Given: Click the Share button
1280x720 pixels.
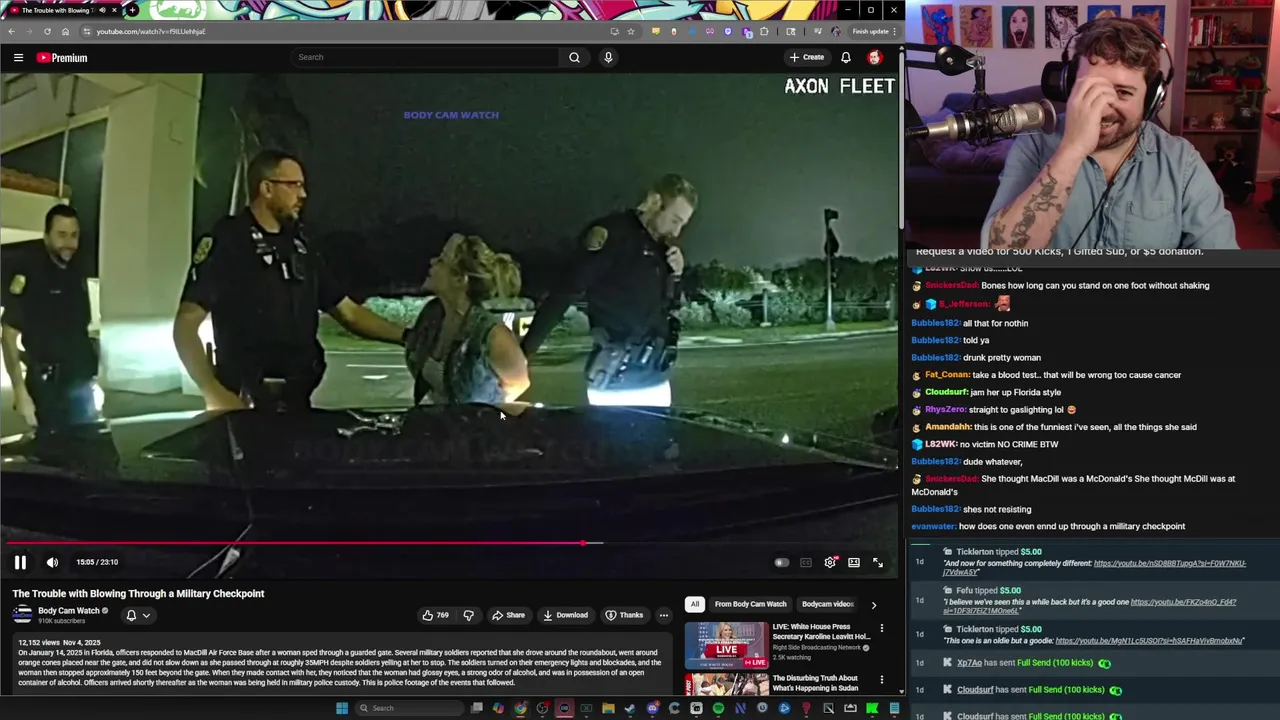Looking at the screenshot, I should coord(508,615).
